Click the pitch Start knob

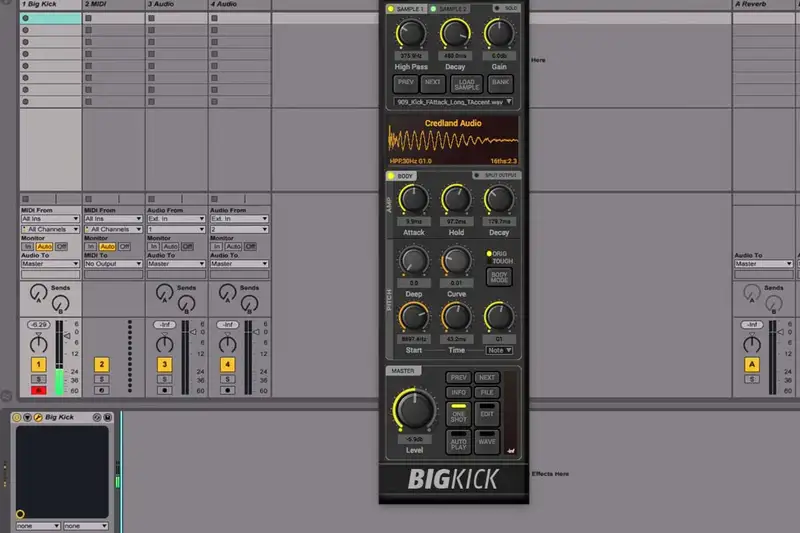tap(414, 317)
